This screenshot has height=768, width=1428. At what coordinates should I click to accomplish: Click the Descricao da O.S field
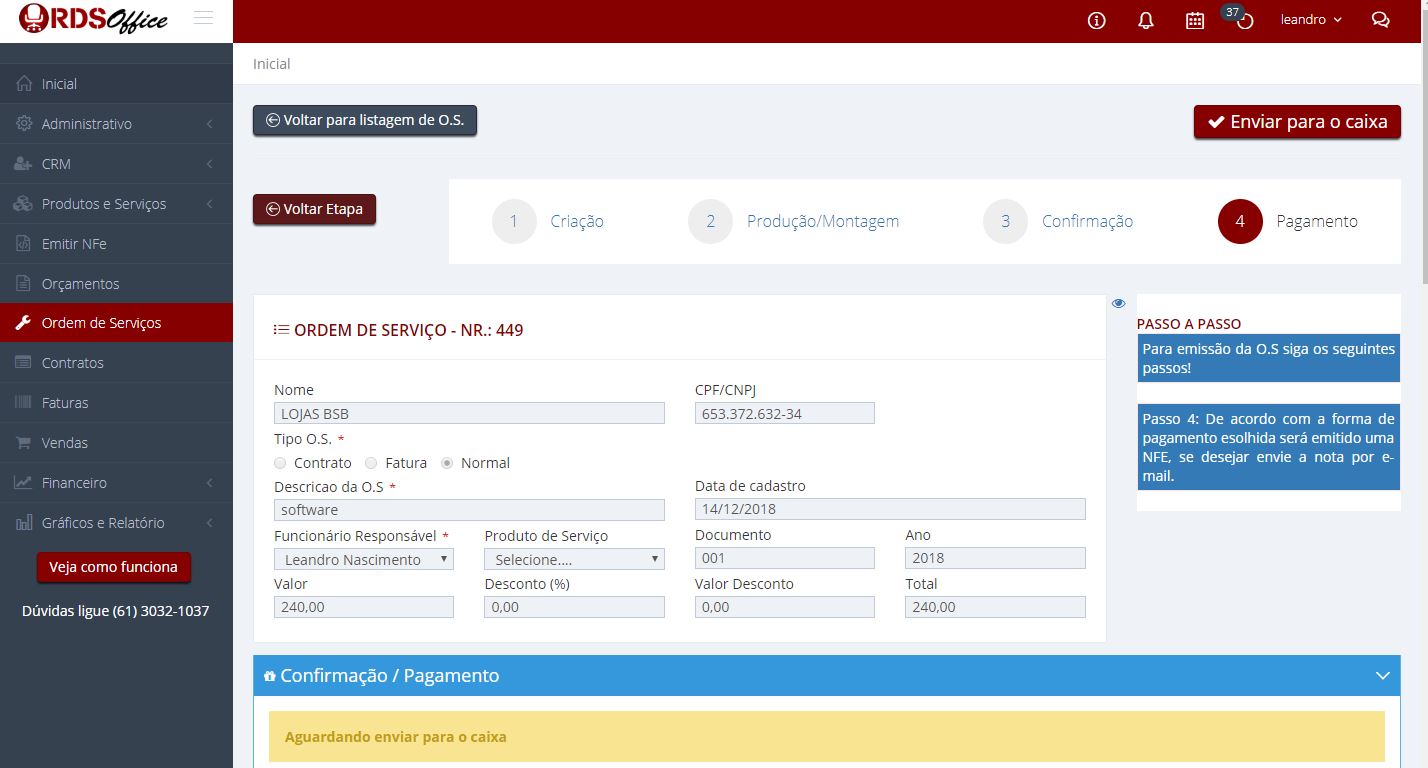[x=469, y=510]
